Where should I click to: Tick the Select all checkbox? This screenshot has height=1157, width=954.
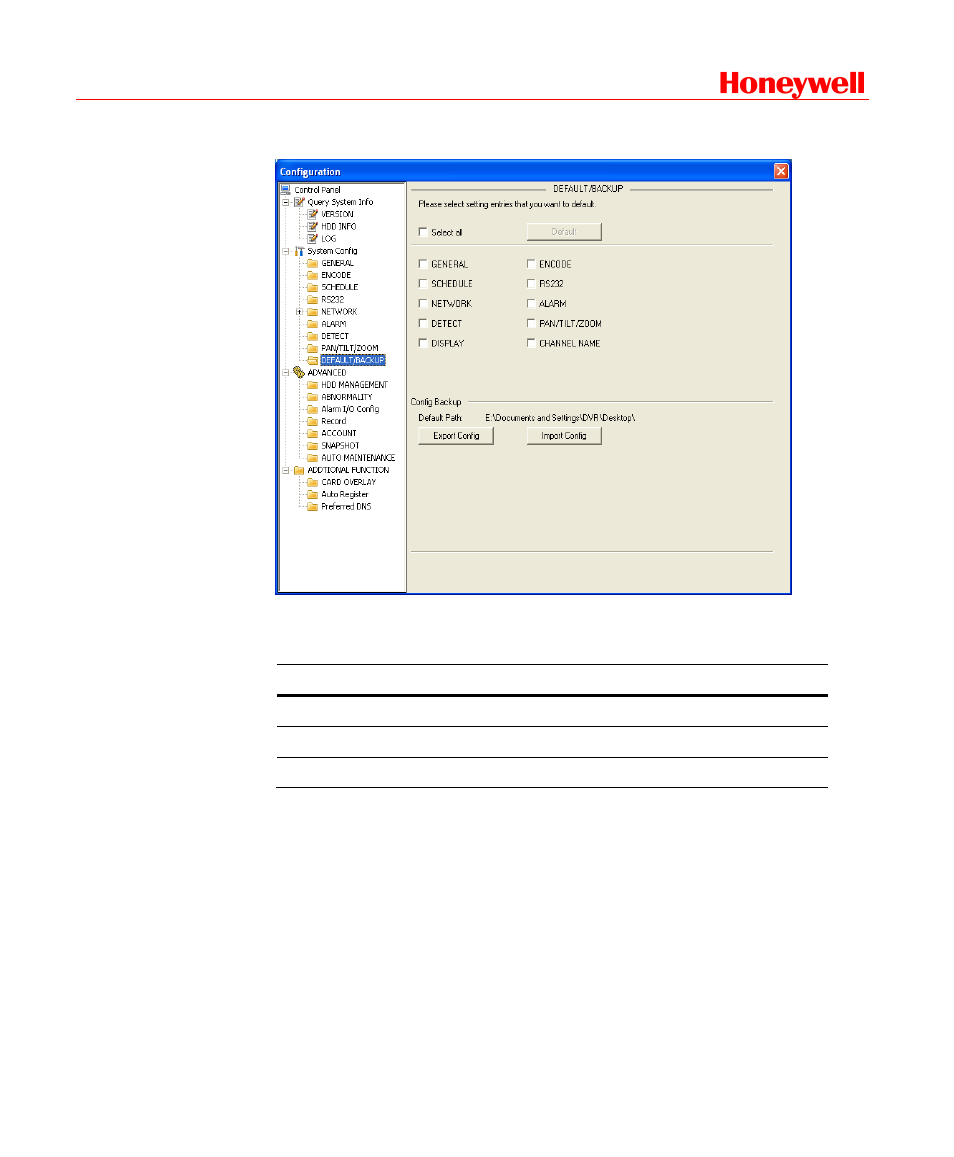pyautogui.click(x=423, y=232)
